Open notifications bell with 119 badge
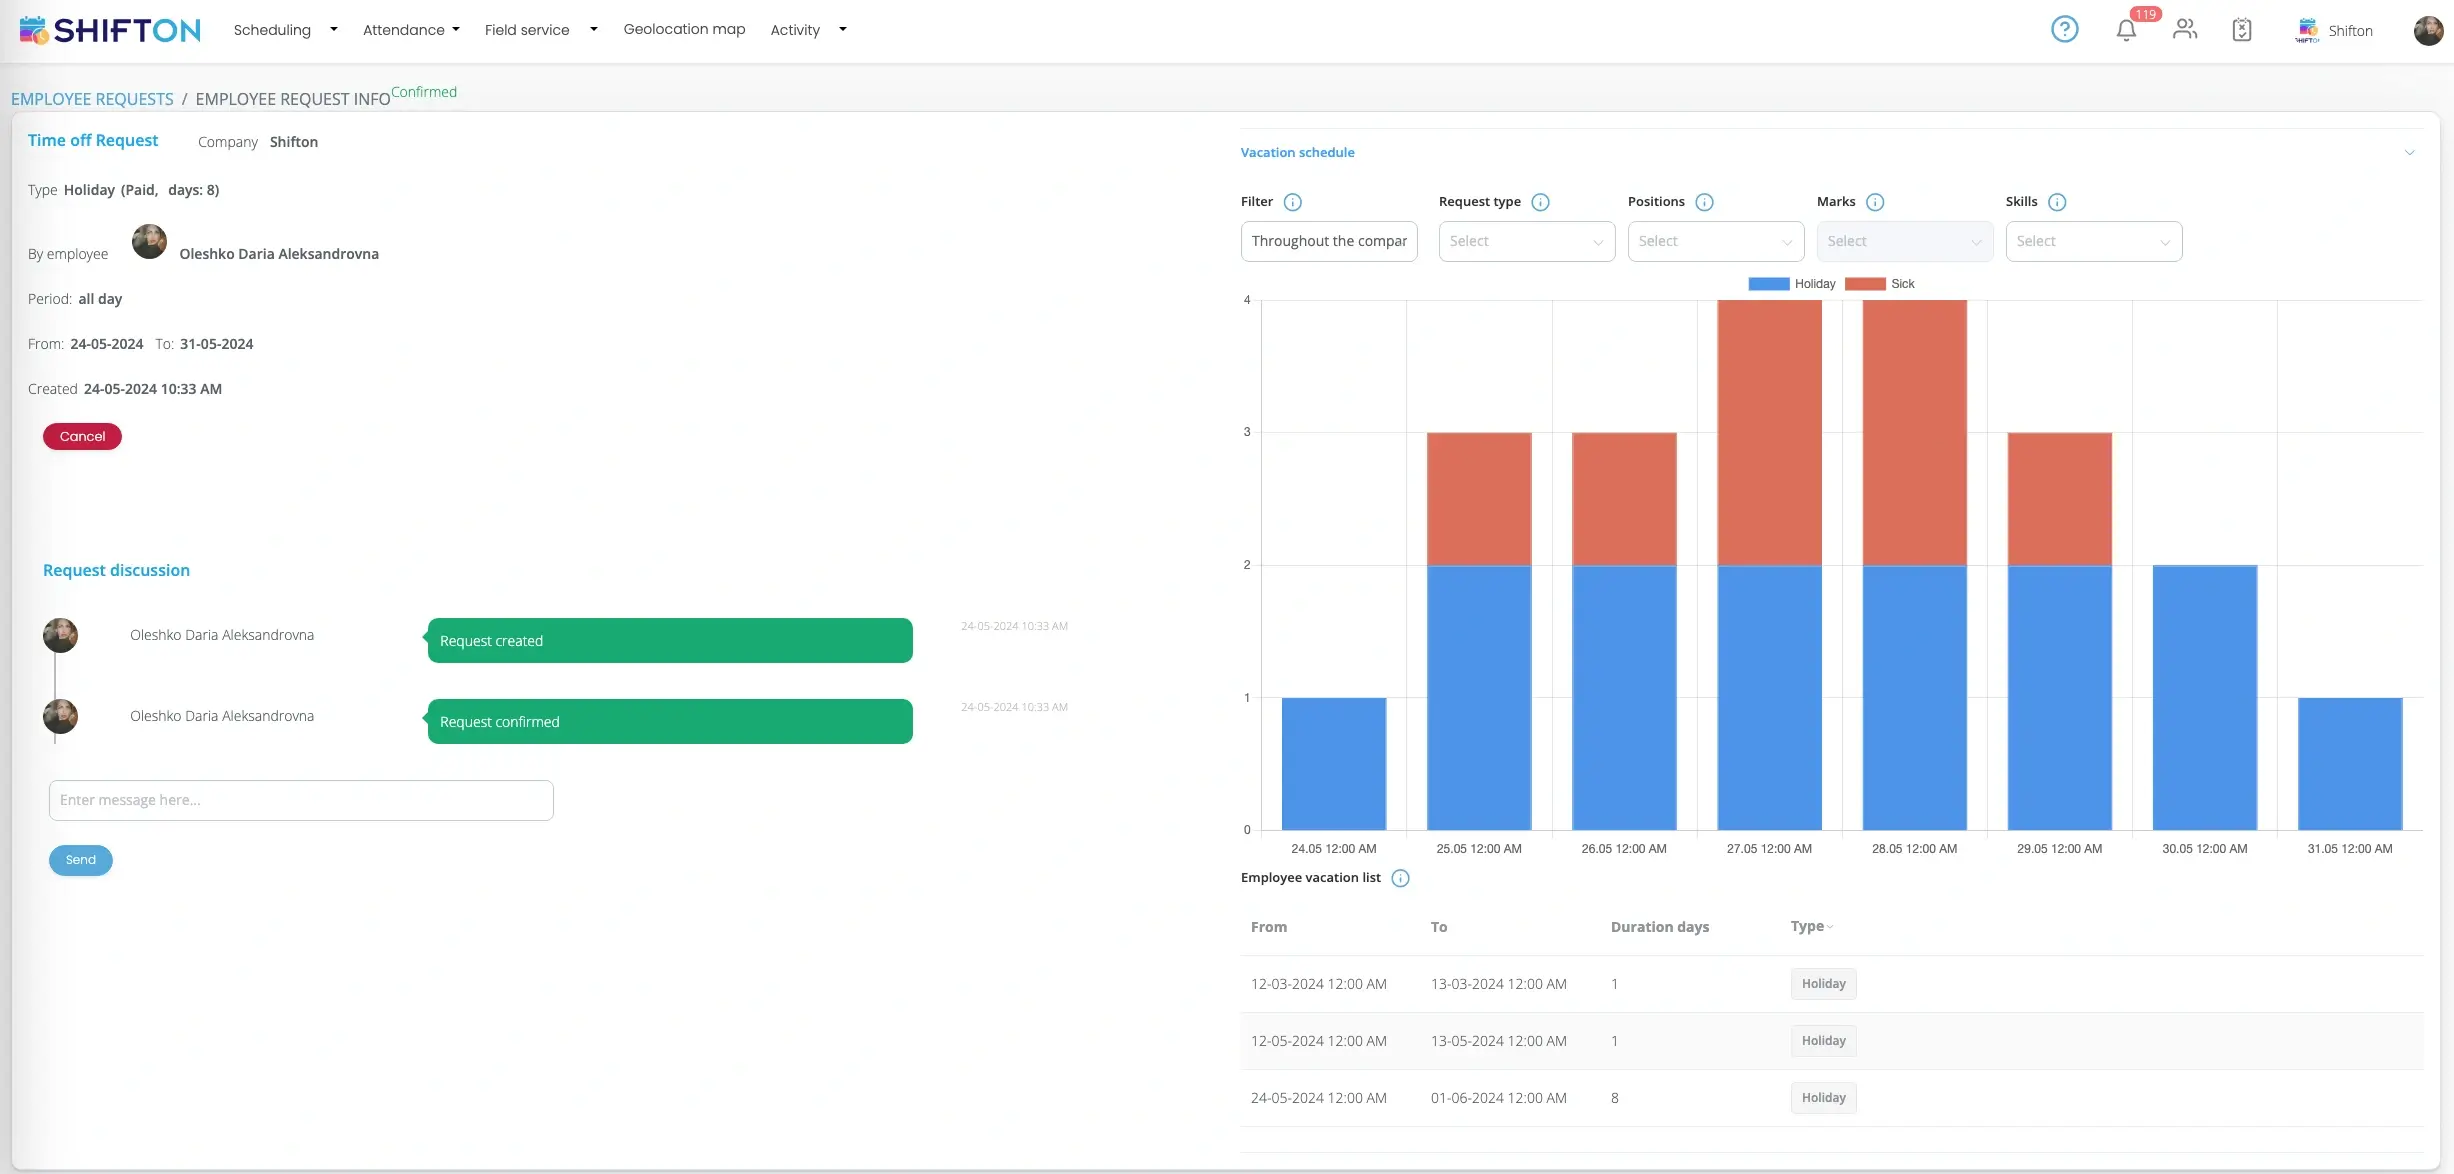The image size is (2454, 1174). tap(2126, 30)
